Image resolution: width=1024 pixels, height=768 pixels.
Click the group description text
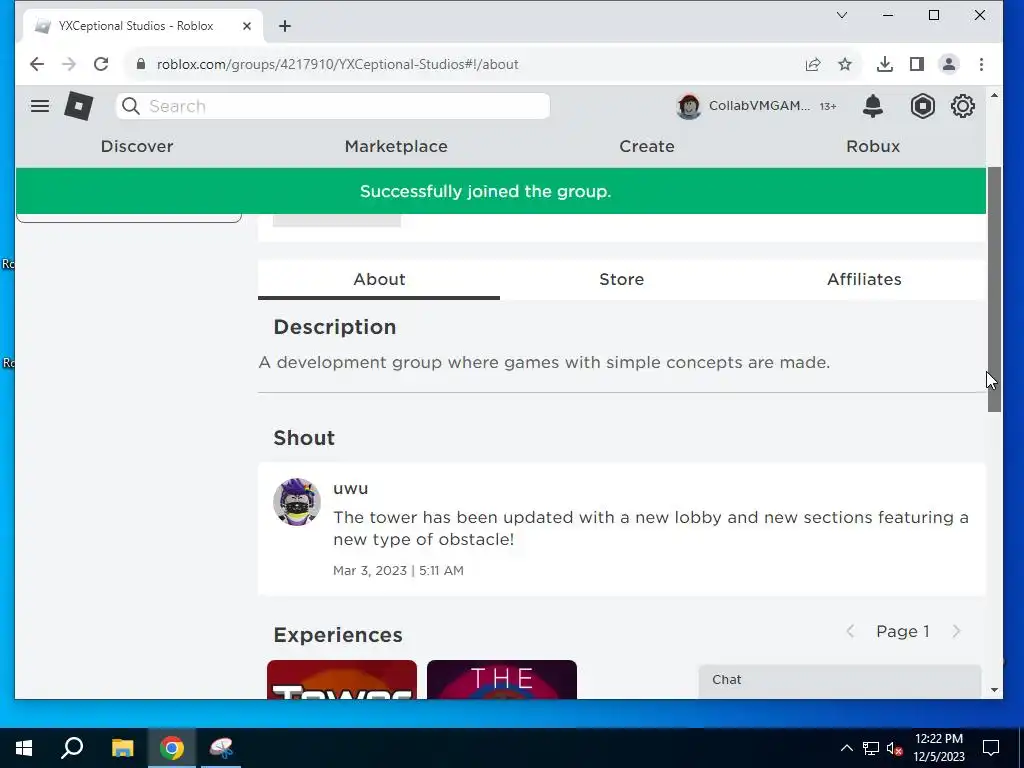click(544, 362)
